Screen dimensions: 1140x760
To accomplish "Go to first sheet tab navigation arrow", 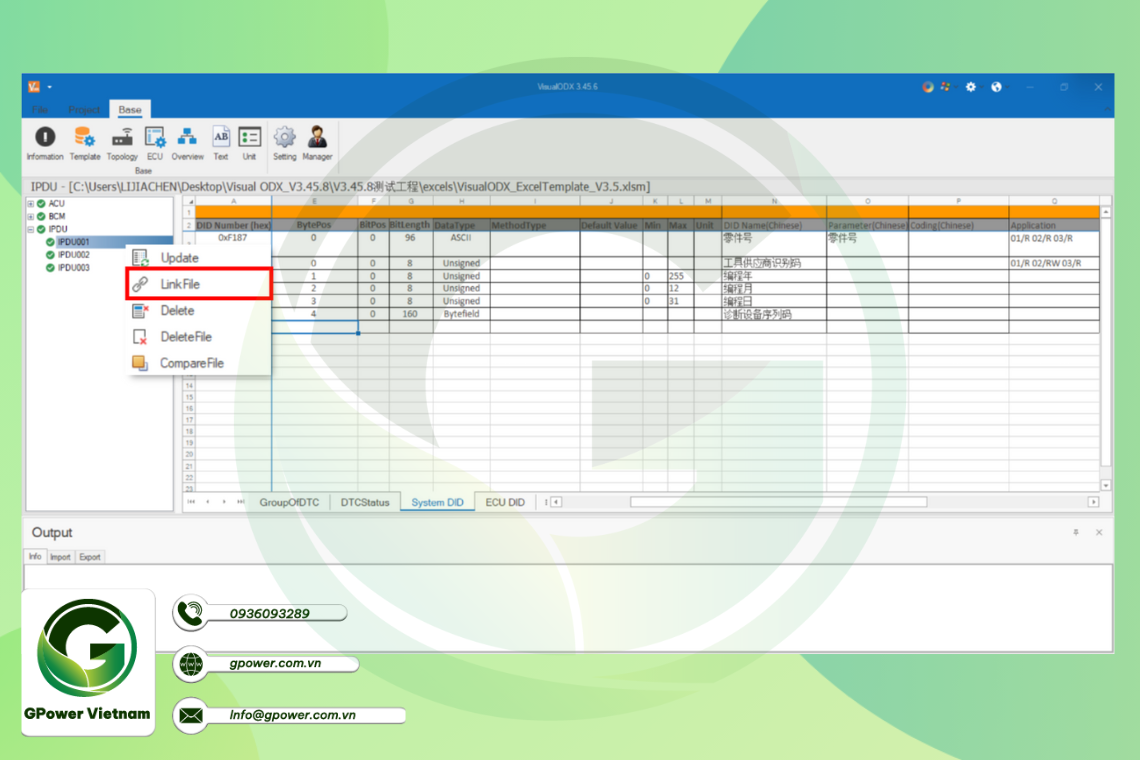I will (x=191, y=502).
